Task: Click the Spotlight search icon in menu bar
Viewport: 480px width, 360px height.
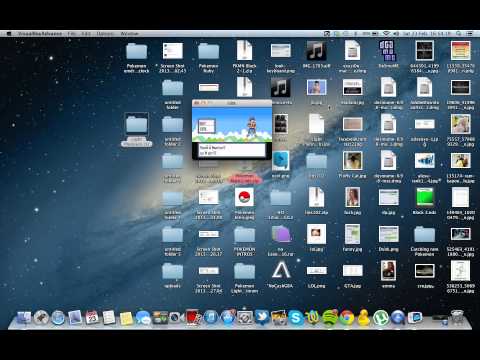Action: [x=459, y=34]
